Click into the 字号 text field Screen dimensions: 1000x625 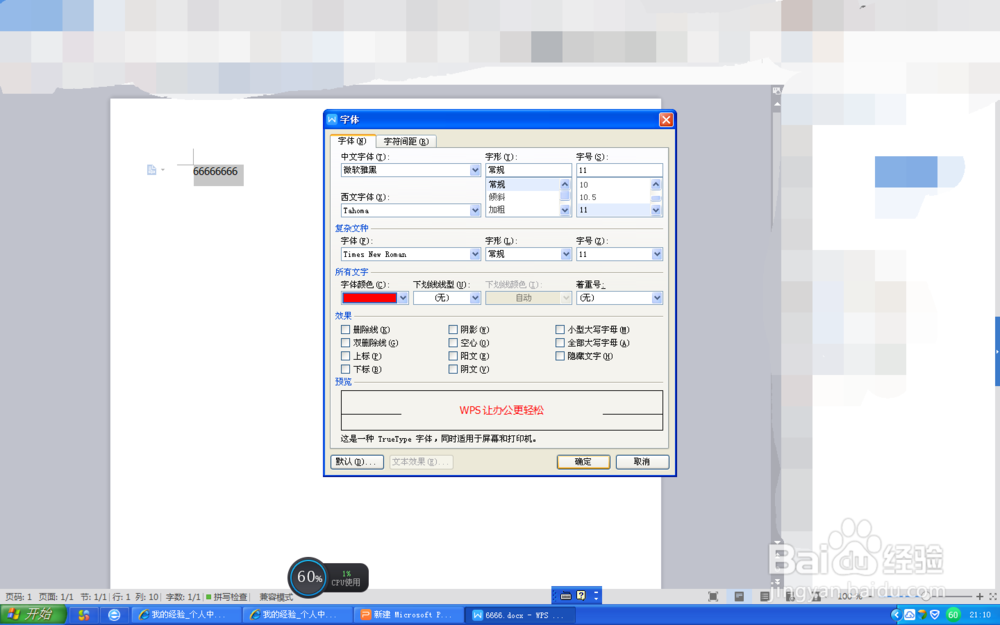619,170
